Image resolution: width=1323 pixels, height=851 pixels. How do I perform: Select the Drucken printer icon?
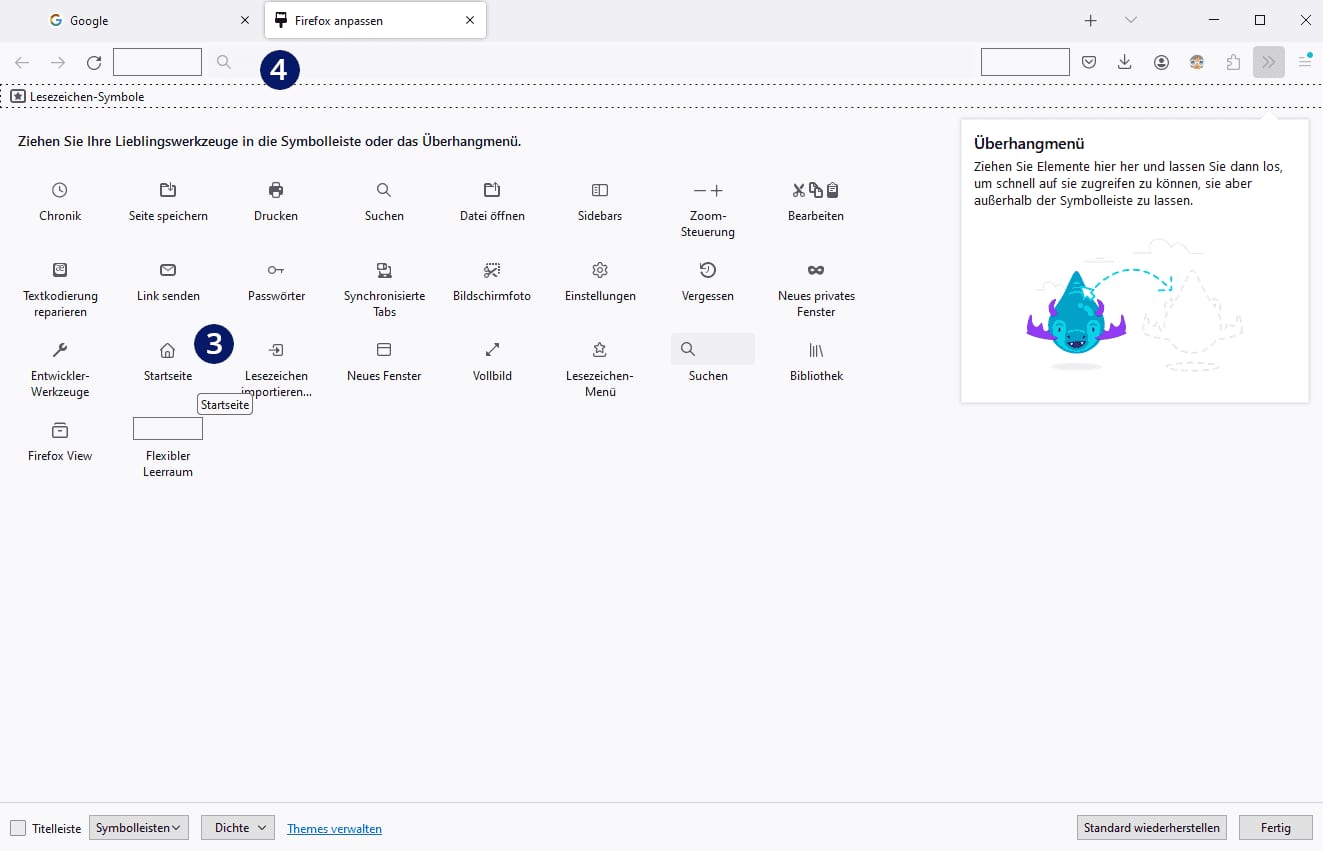(276, 190)
